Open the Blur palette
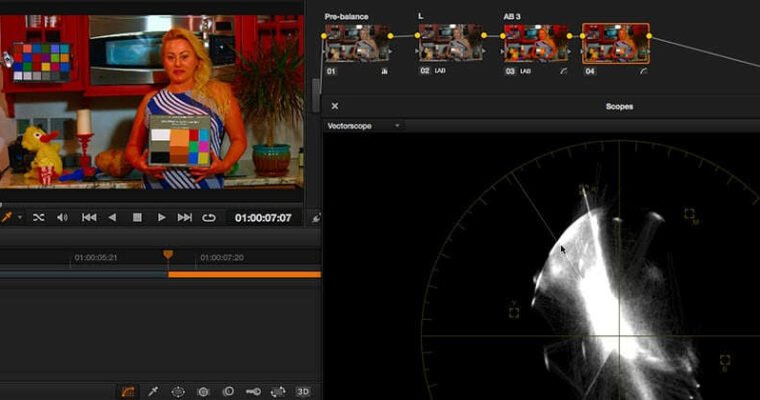The height and width of the screenshot is (400, 760). (228, 391)
